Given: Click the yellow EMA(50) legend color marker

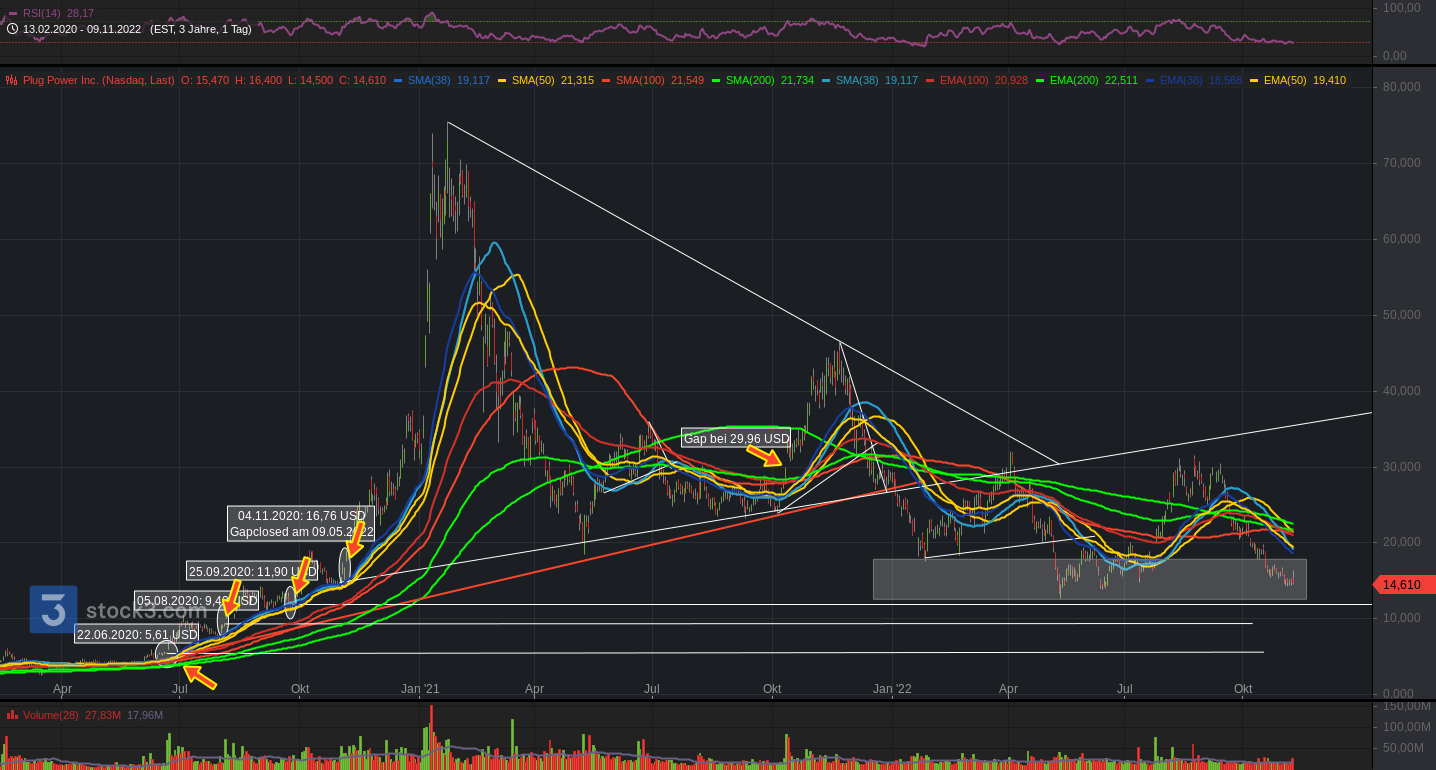Looking at the screenshot, I should [1255, 80].
